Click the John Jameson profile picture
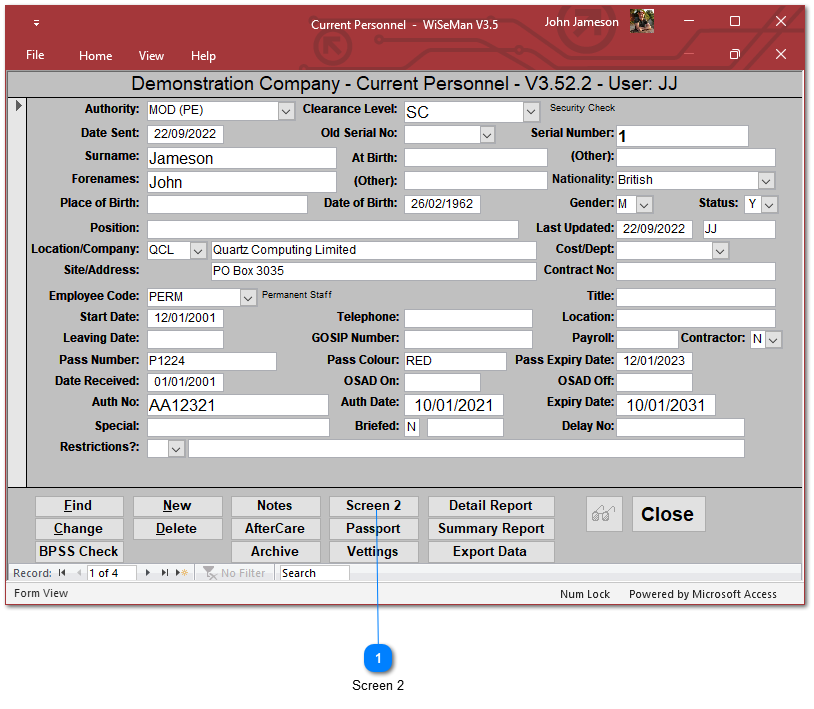Screen dimensions: 814x709 (x=642, y=22)
